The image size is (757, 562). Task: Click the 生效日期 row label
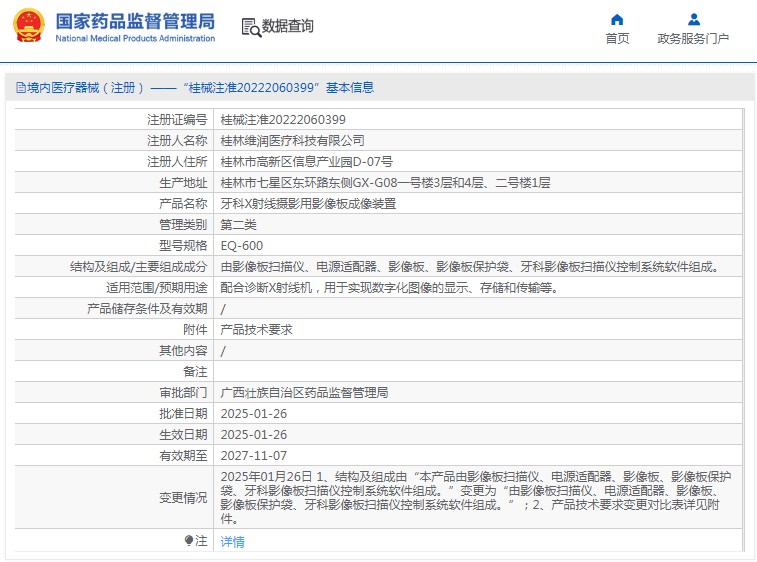183,435
